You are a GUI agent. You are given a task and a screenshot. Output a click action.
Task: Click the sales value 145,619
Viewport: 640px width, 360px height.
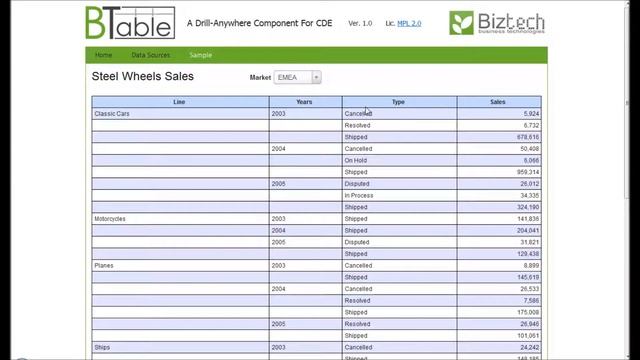click(x=528, y=278)
